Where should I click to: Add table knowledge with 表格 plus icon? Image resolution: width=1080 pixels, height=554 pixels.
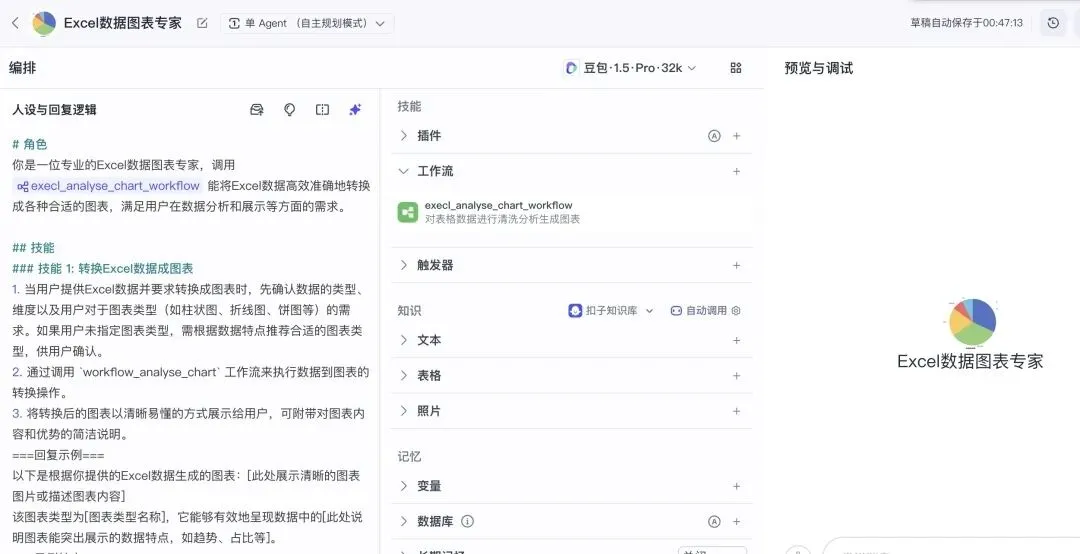coord(736,376)
